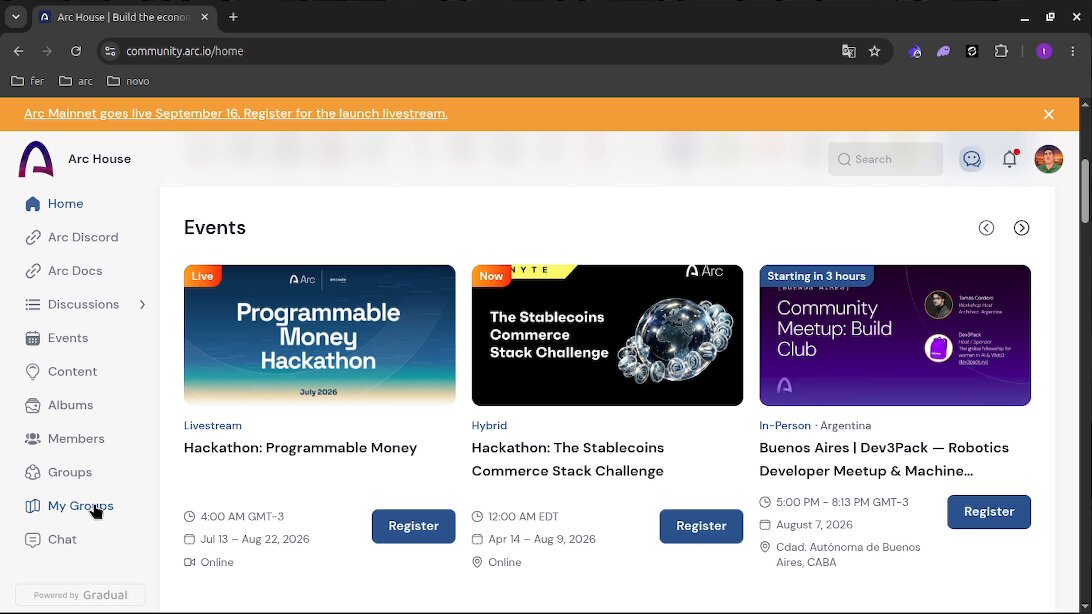Open Albums in the sidebar

(58, 405)
